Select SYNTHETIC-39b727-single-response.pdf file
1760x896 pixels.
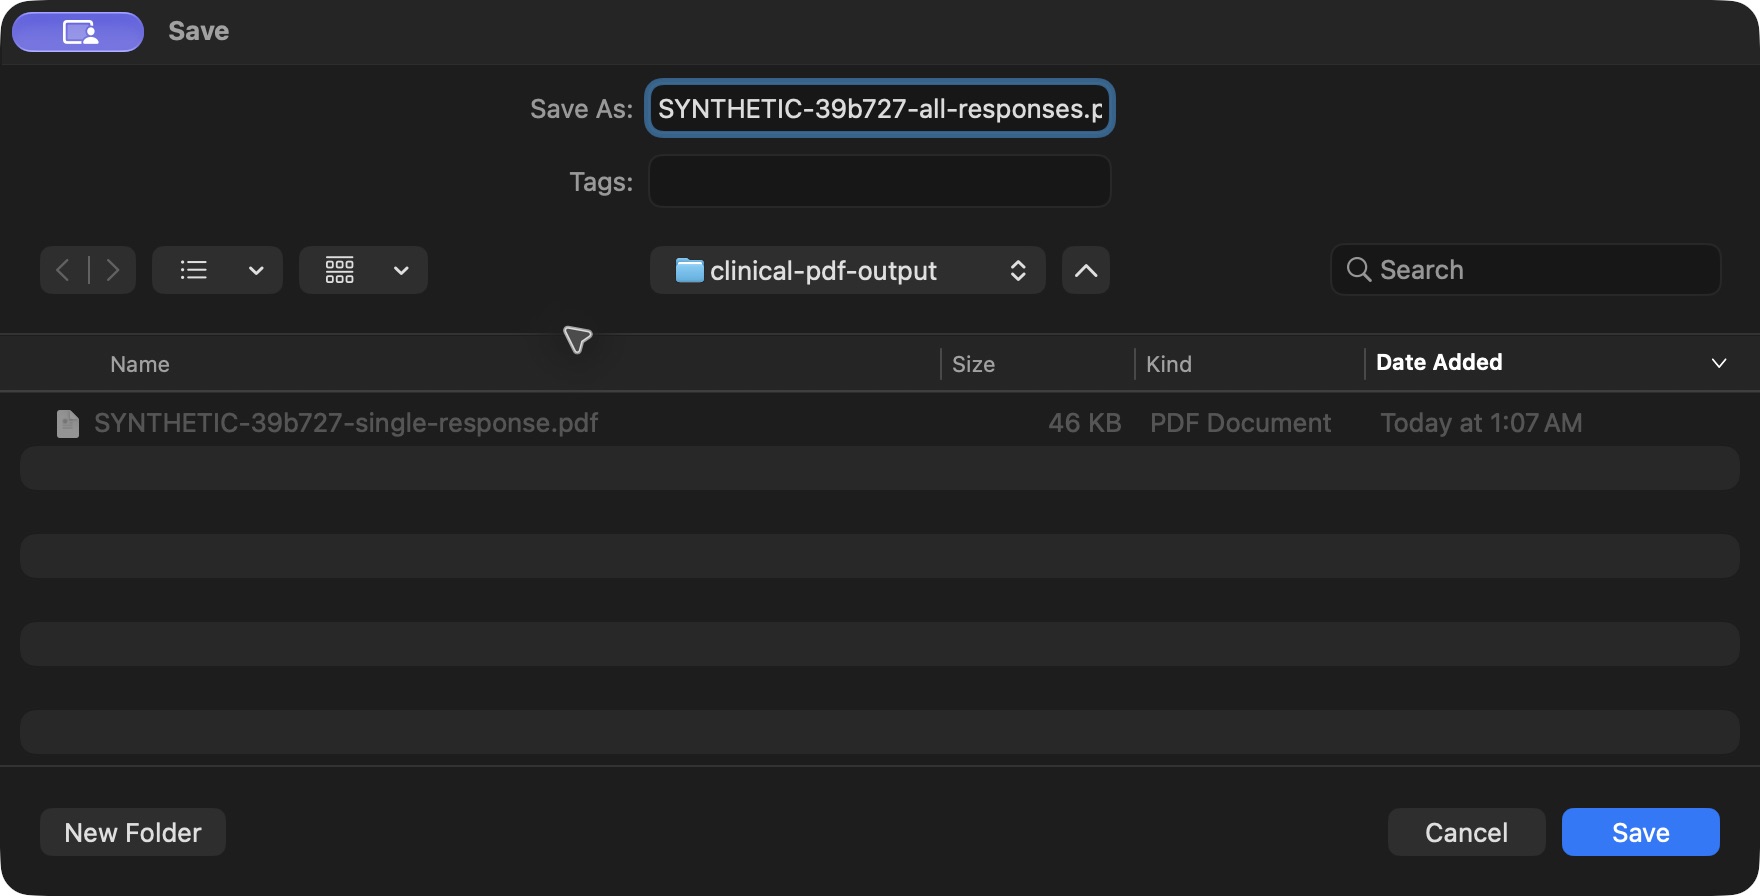tap(880, 423)
